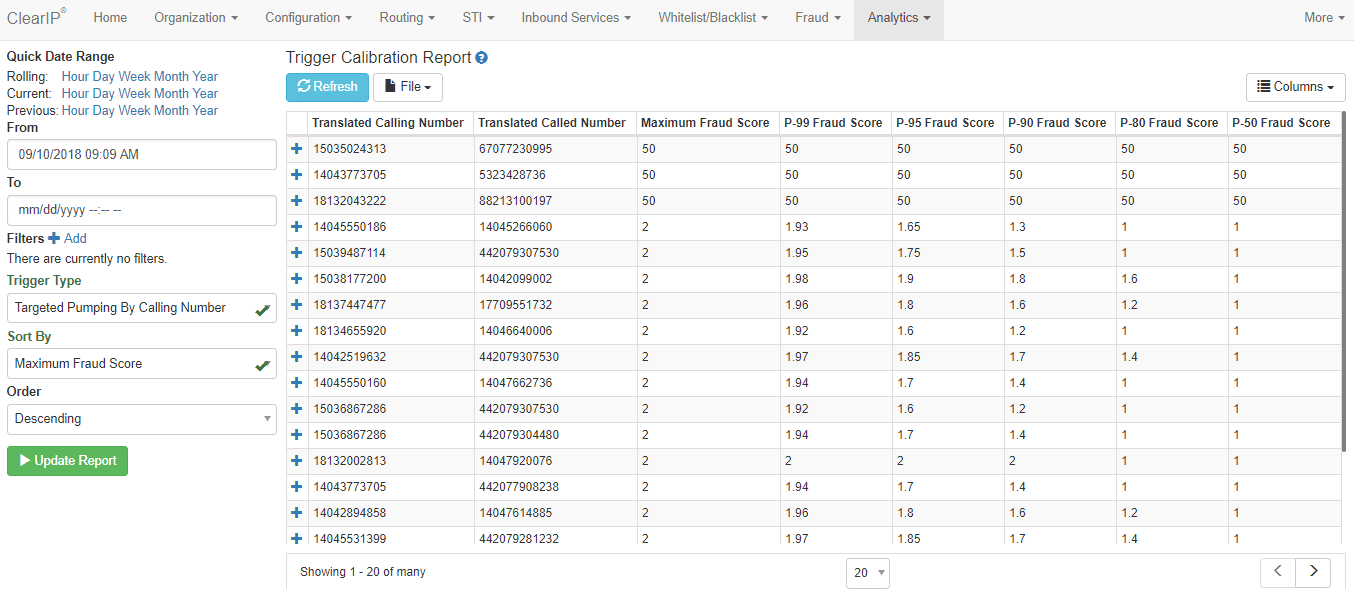Open the Columns dropdown
This screenshot has height=589, width=1354.
[x=1296, y=87]
